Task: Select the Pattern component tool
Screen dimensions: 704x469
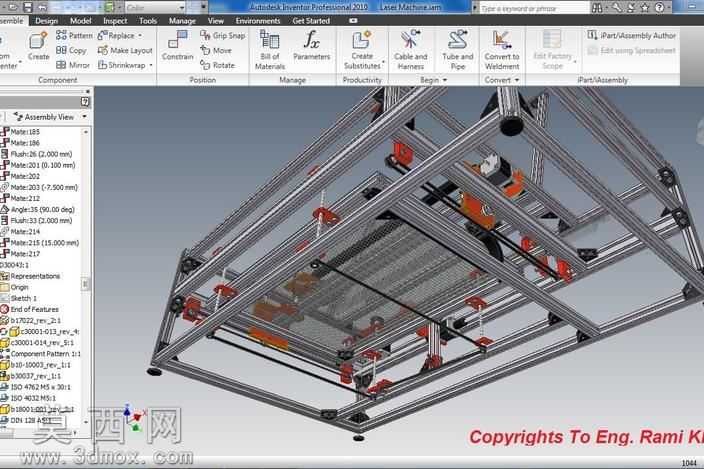Action: point(74,35)
